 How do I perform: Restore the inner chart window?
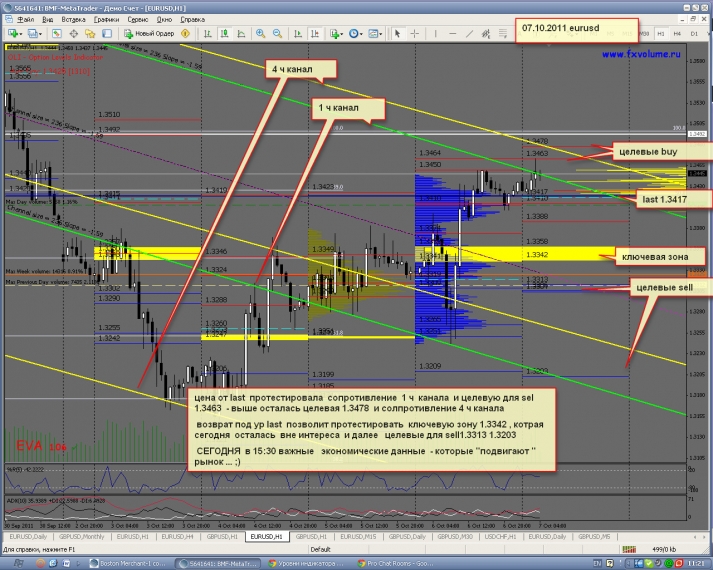coord(693,19)
